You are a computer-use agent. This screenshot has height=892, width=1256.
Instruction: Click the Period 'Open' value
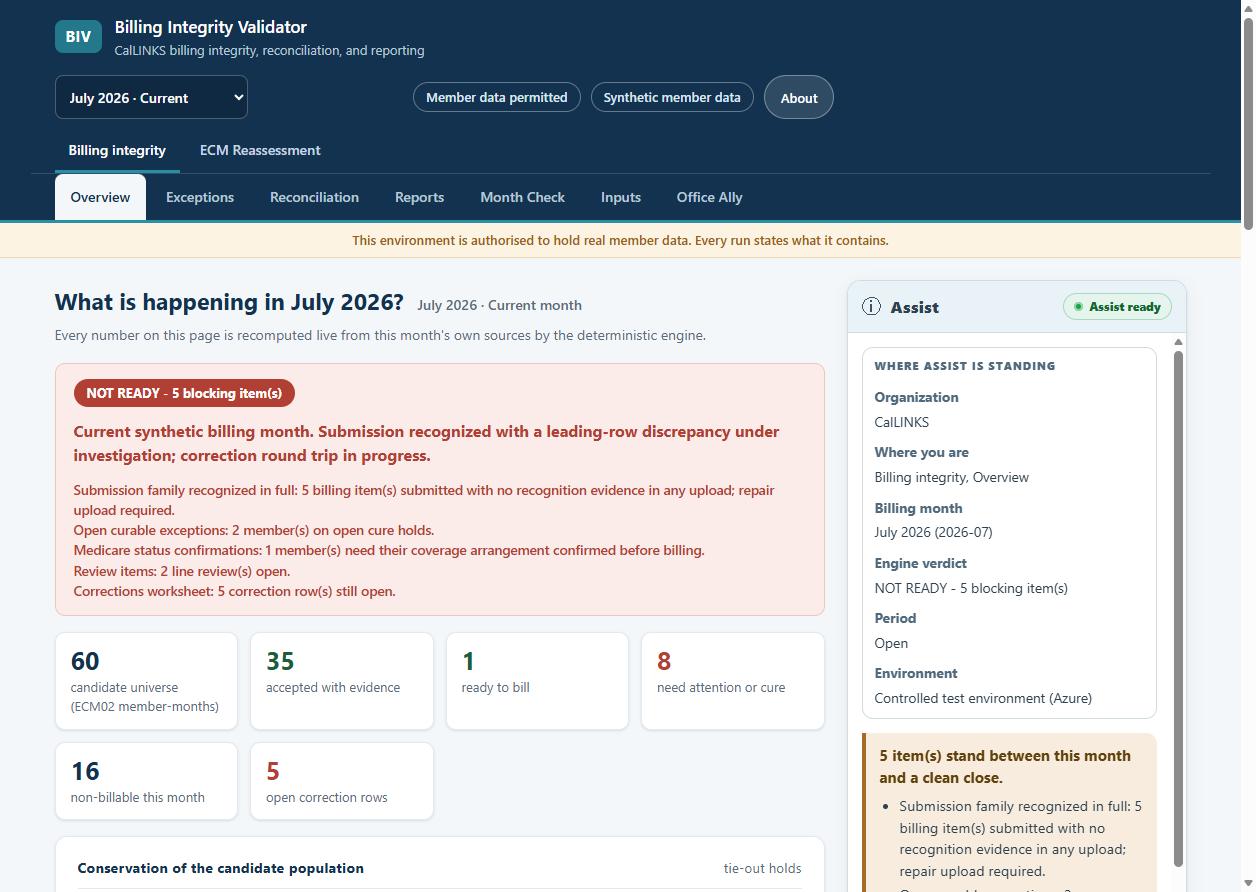point(891,643)
